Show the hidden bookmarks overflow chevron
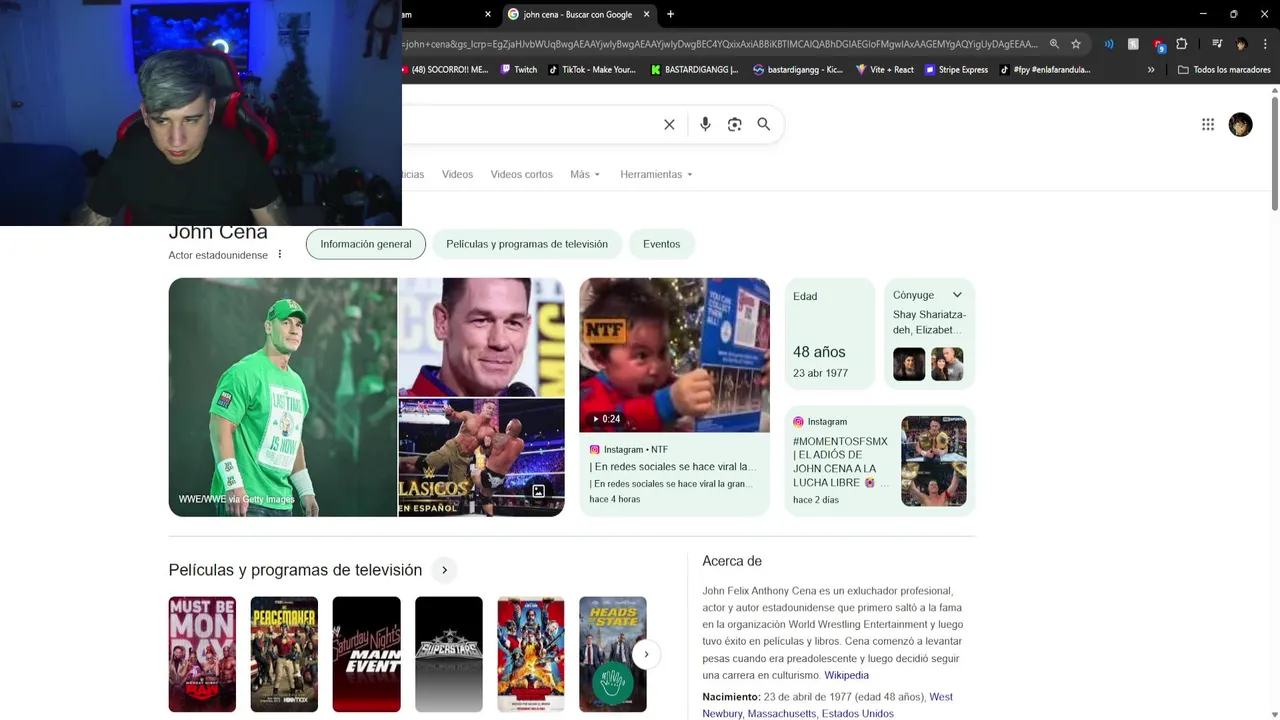Screen dimensions: 1280x720 coord(1151,70)
